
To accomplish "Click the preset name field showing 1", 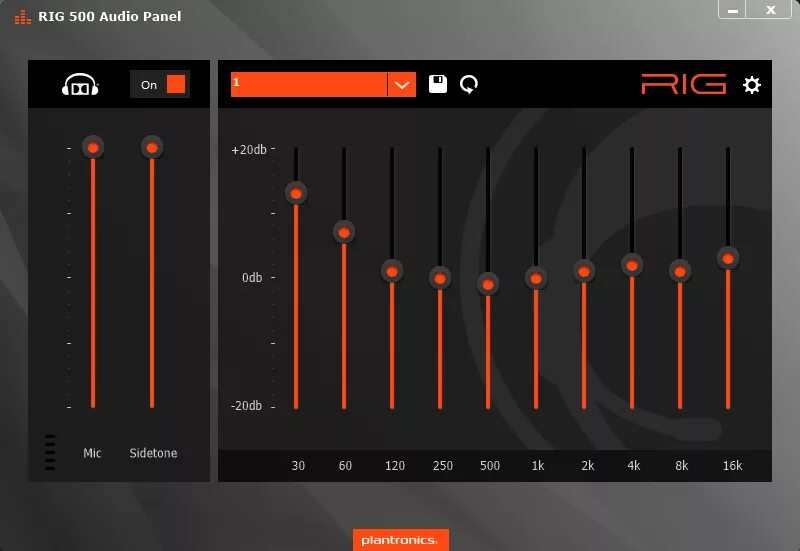I will tap(309, 85).
